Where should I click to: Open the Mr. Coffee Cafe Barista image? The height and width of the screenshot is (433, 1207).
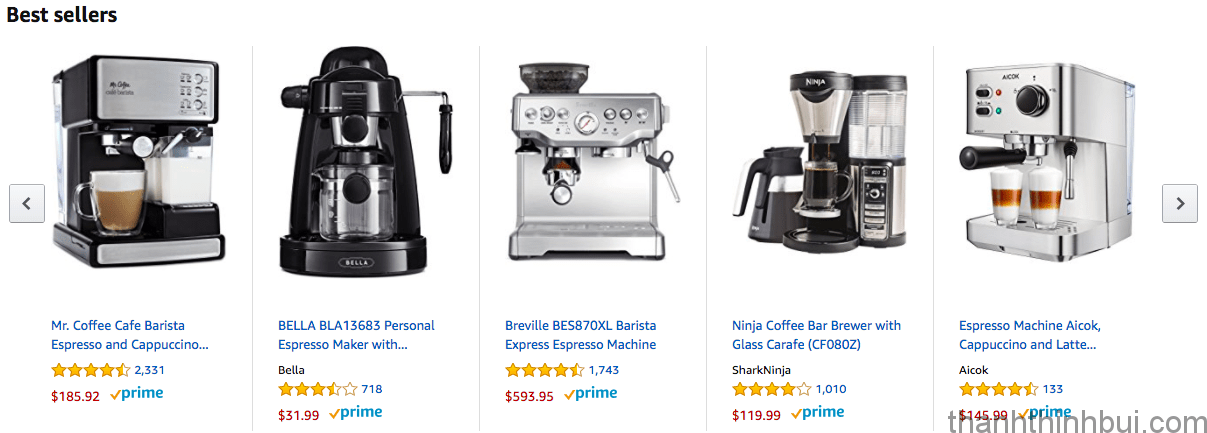click(x=139, y=160)
